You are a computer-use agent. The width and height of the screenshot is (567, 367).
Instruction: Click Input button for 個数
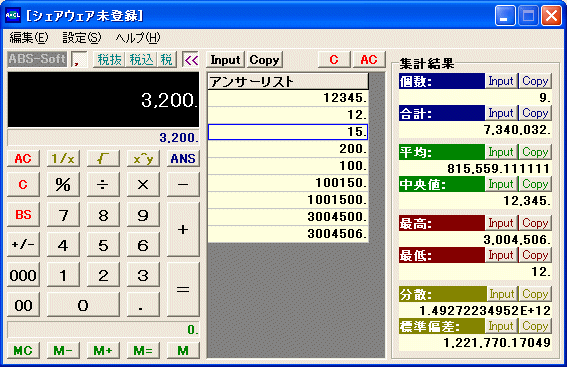[x=501, y=81]
